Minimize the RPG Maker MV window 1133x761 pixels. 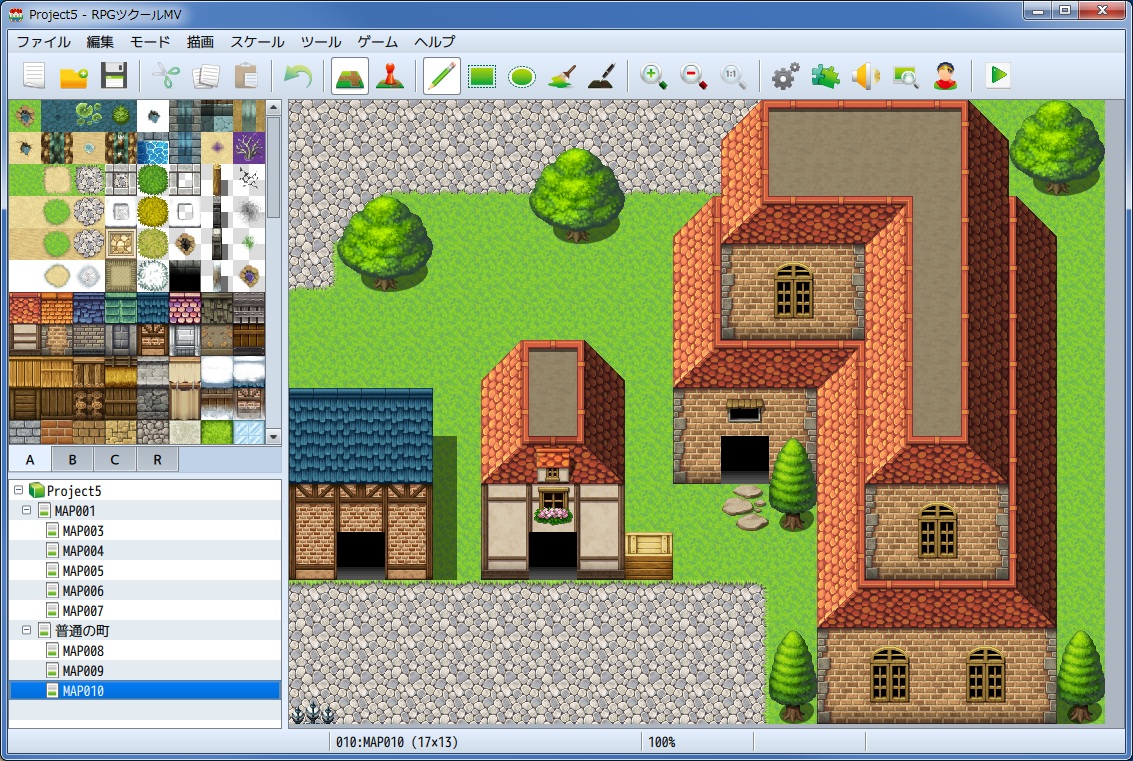coord(1038,11)
